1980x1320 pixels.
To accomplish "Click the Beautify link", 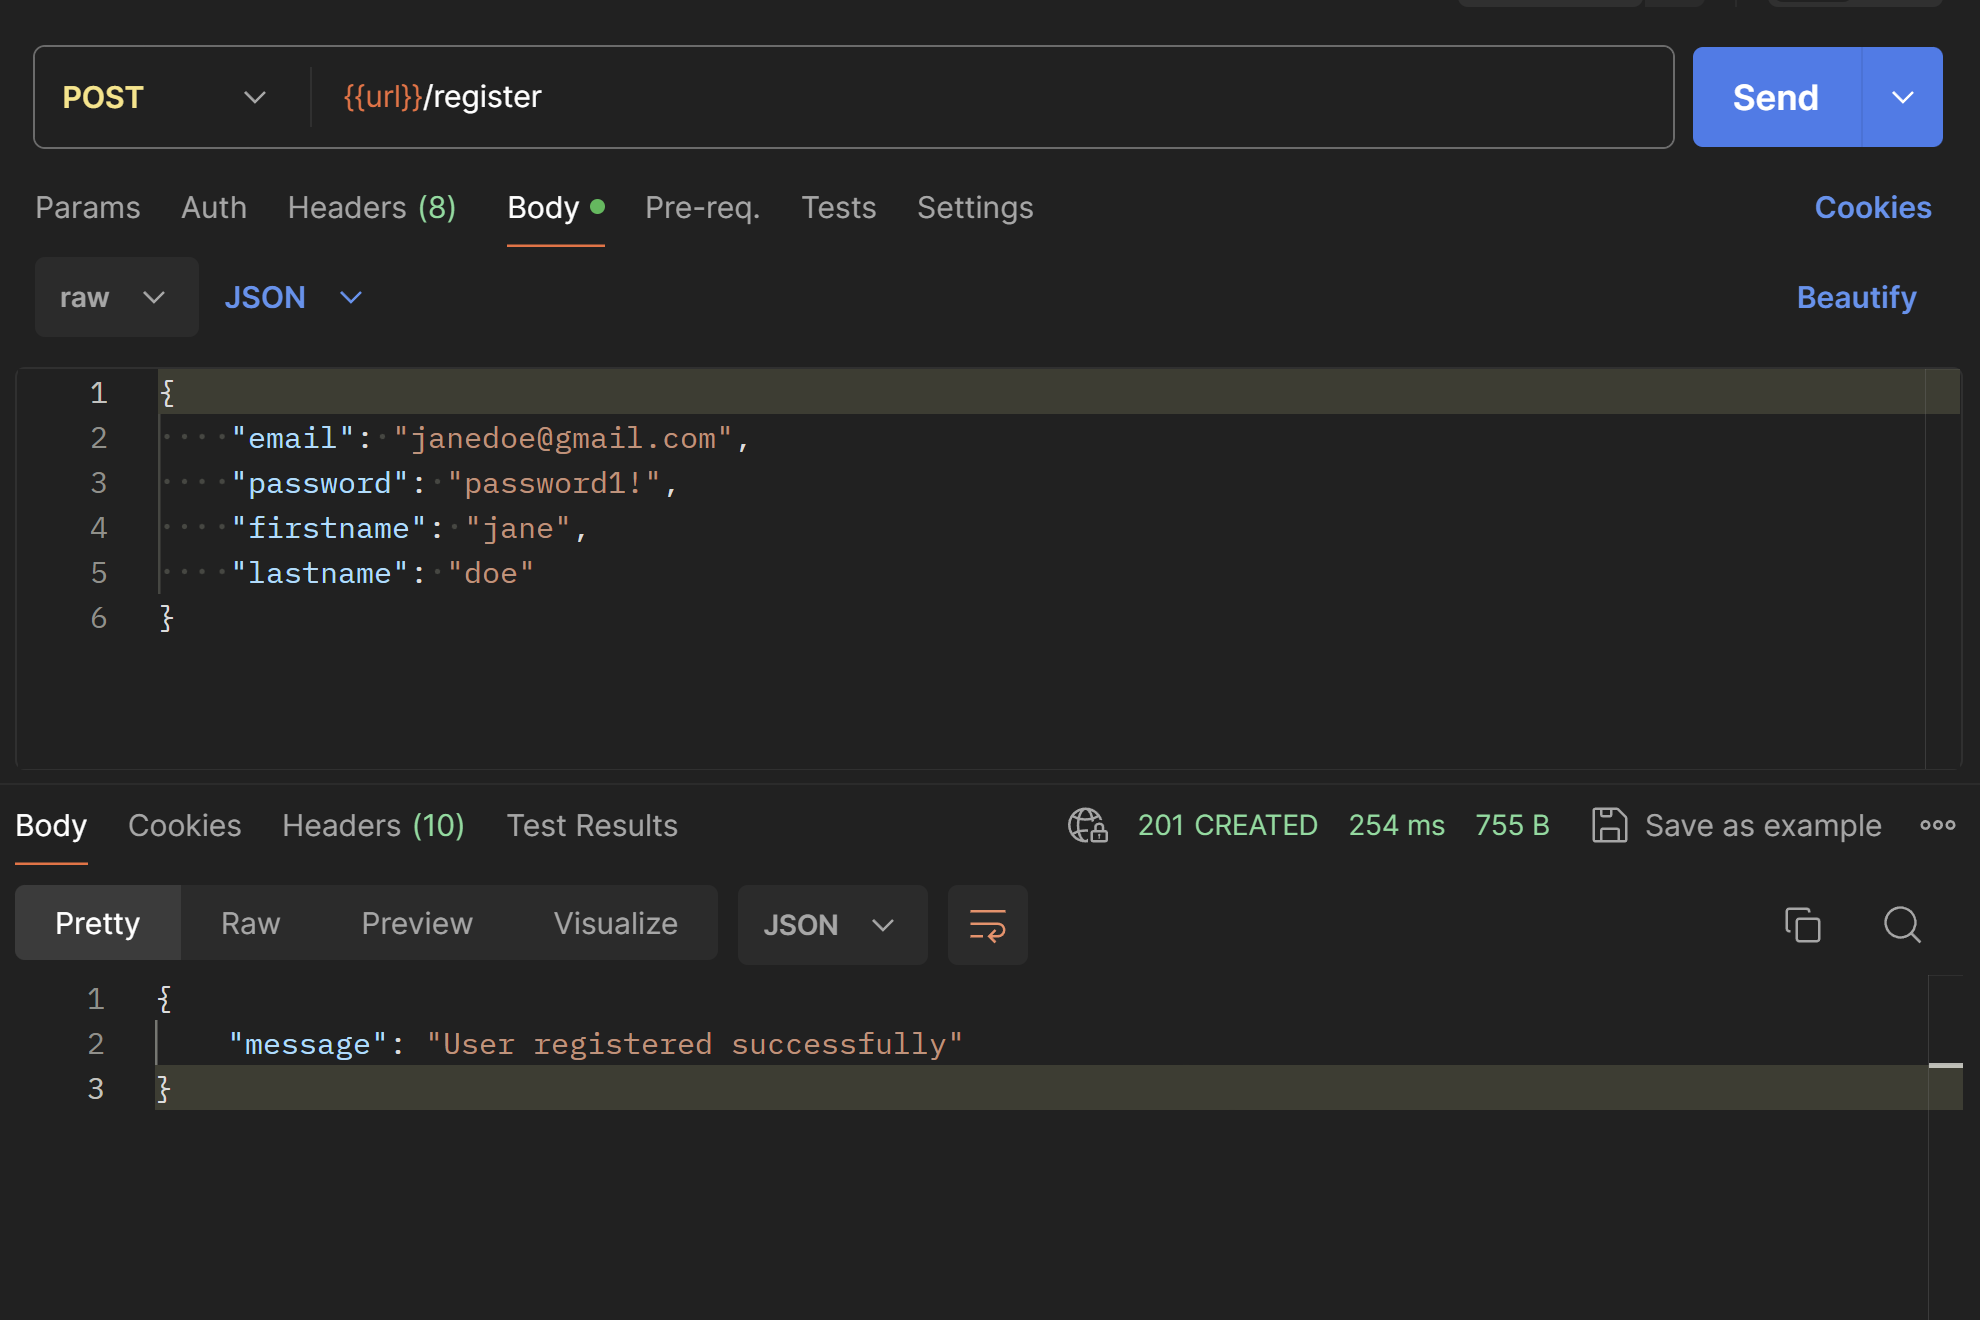I will coord(1856,298).
